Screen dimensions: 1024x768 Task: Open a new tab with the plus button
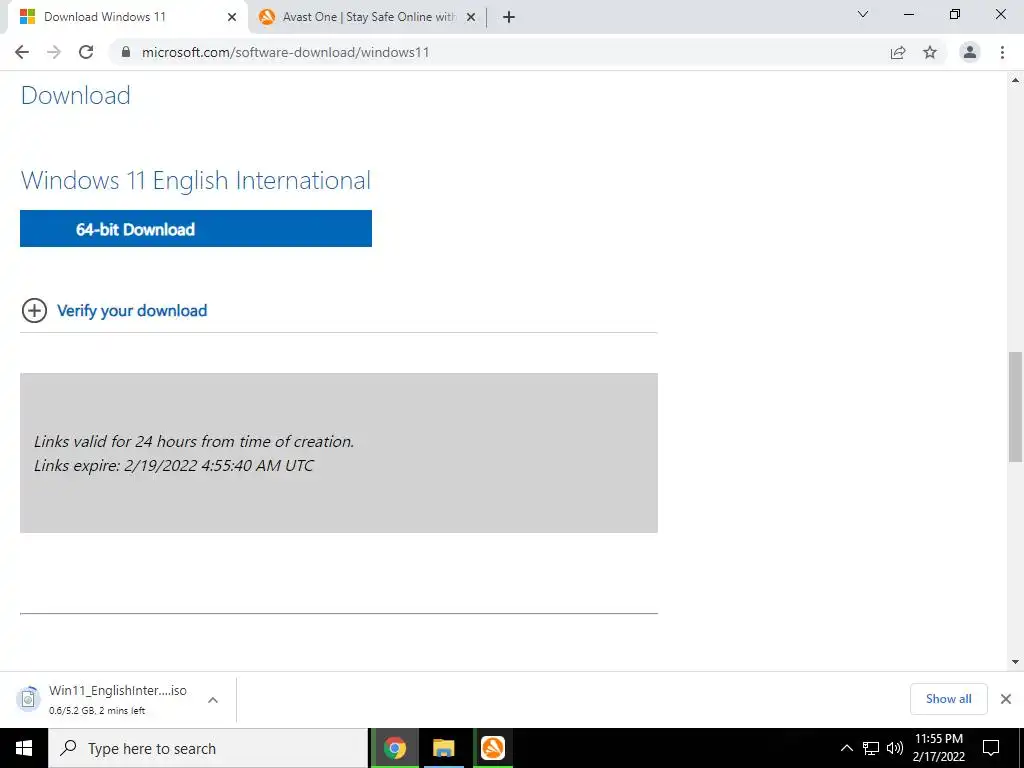point(509,17)
